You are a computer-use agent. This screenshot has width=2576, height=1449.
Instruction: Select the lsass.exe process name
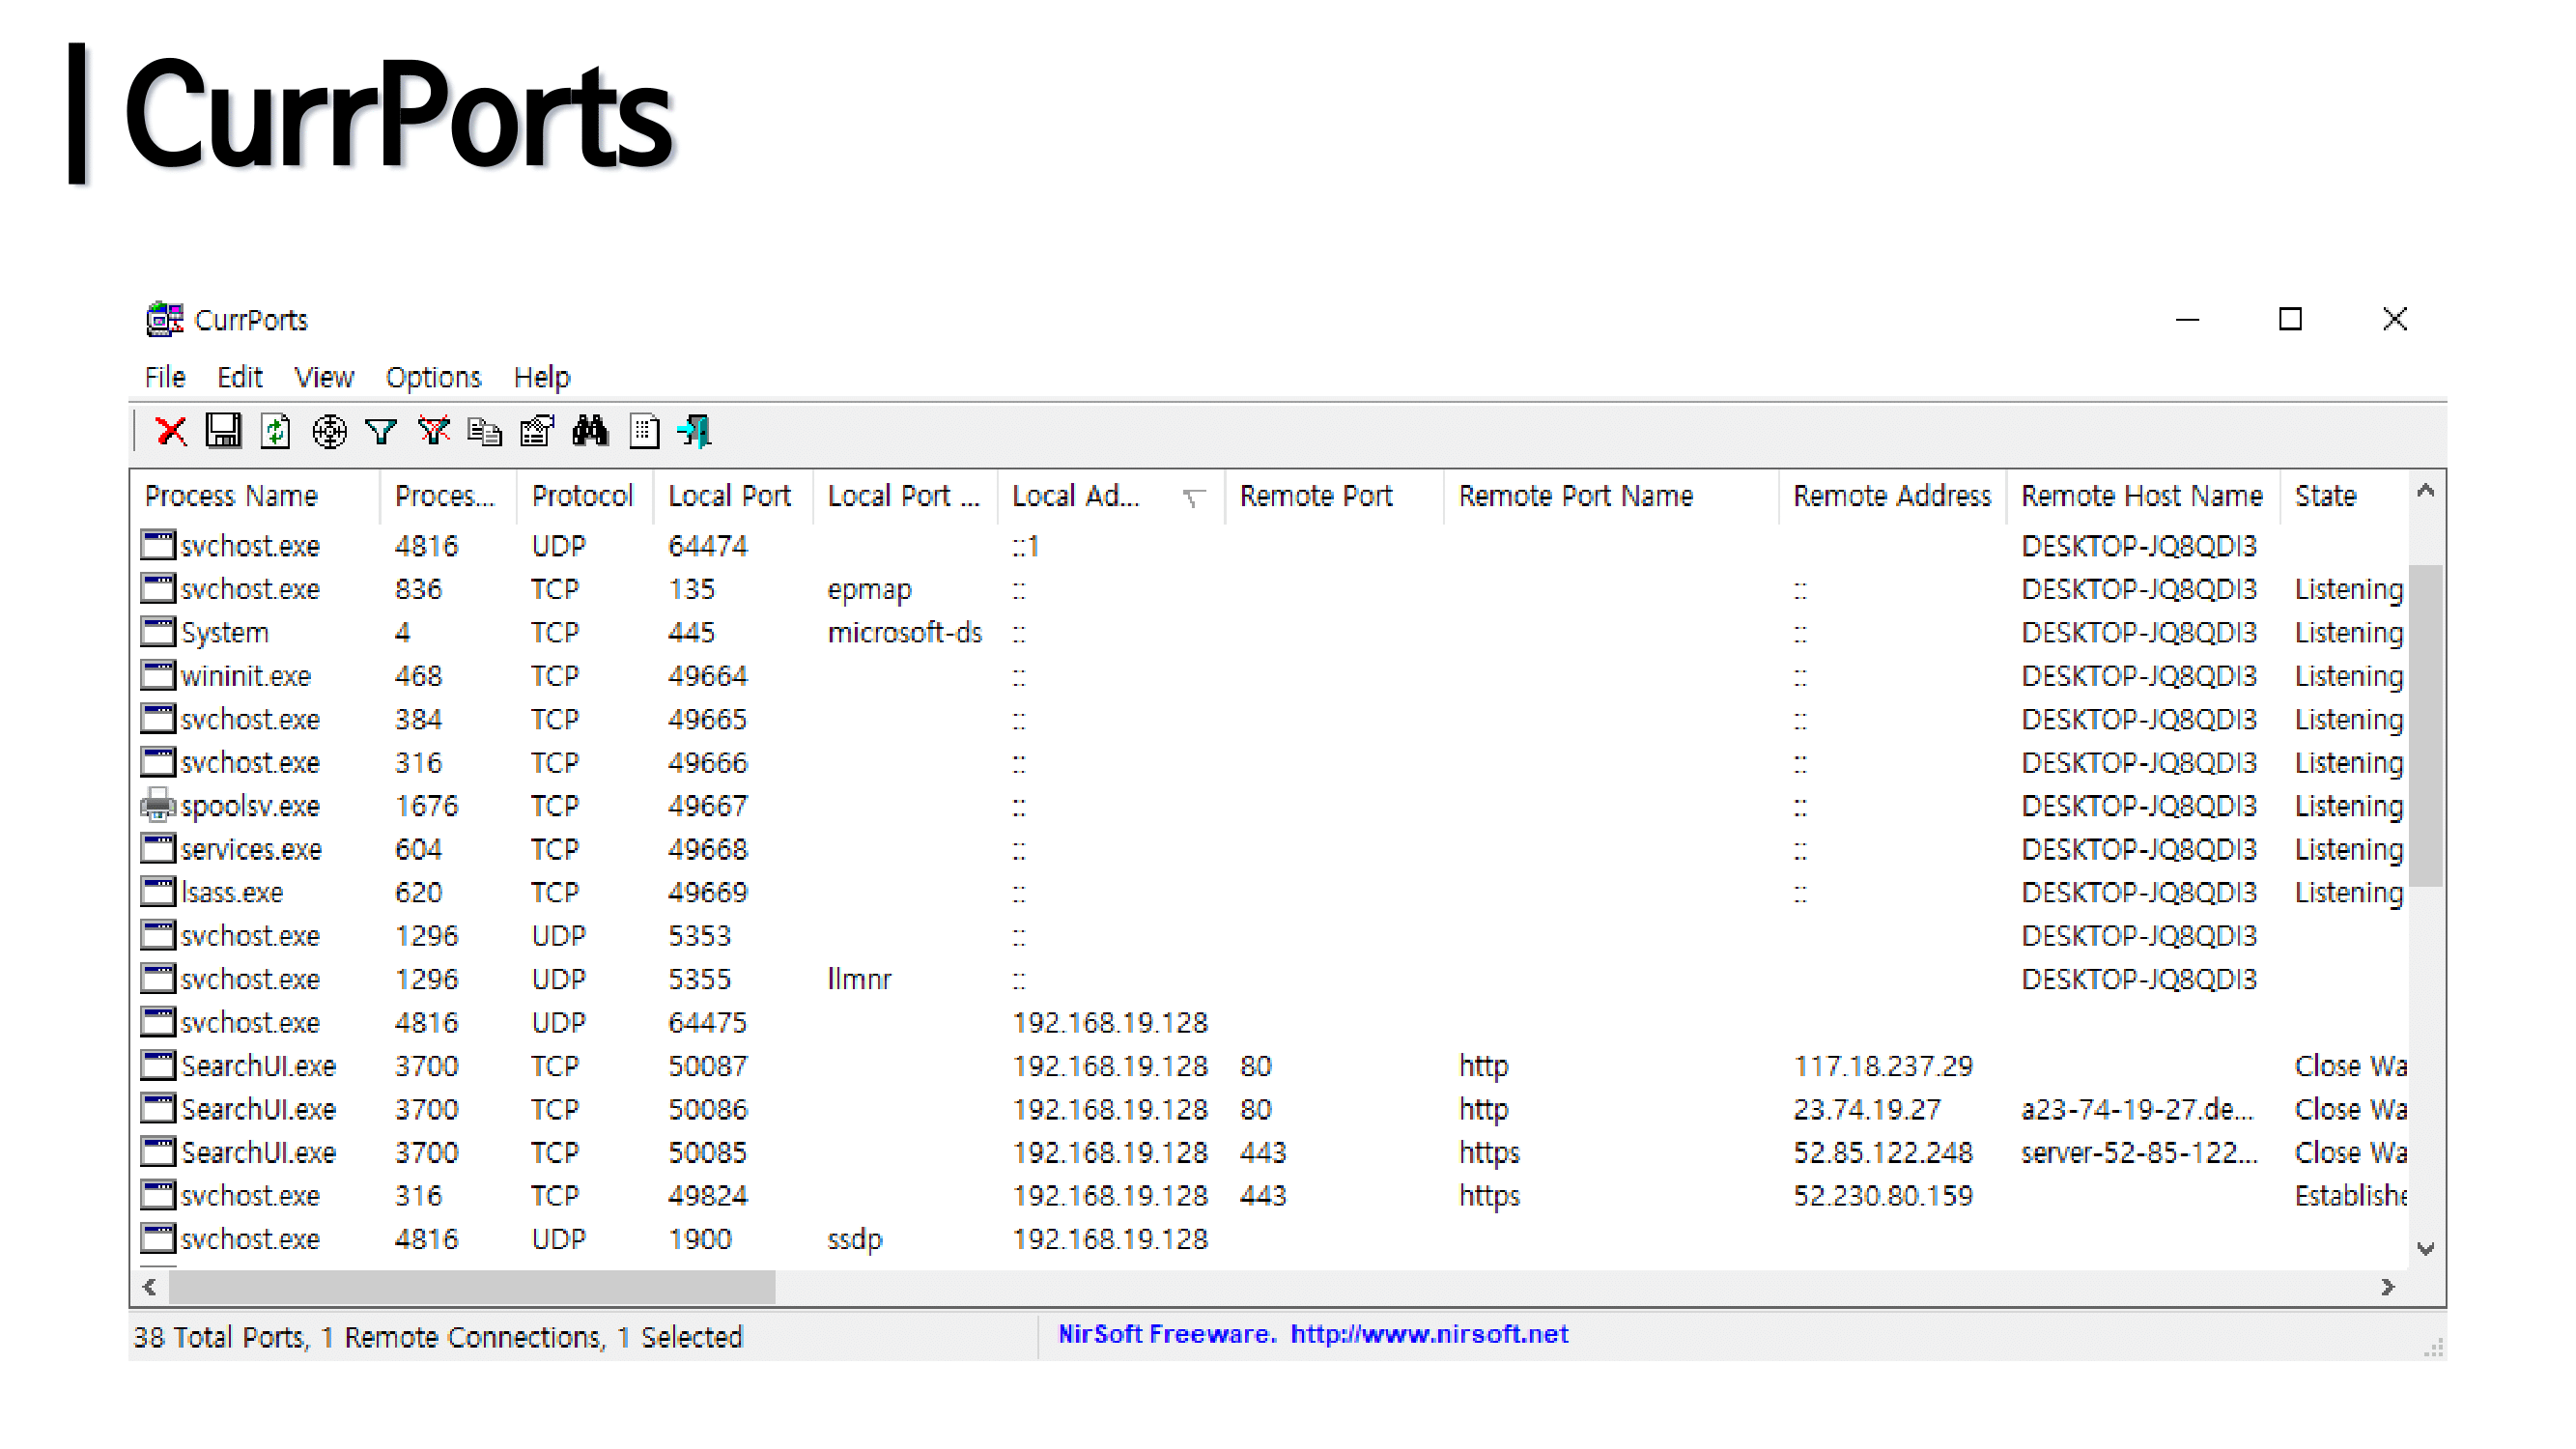click(232, 892)
